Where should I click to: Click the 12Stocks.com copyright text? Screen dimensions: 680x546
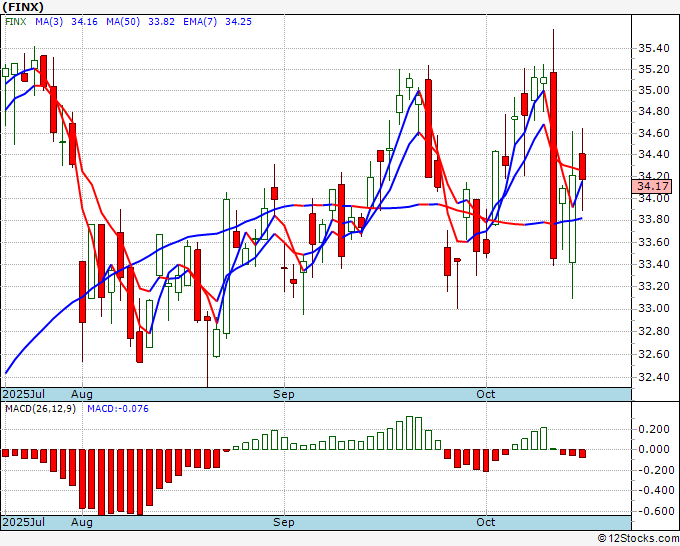pyautogui.click(x=638, y=539)
